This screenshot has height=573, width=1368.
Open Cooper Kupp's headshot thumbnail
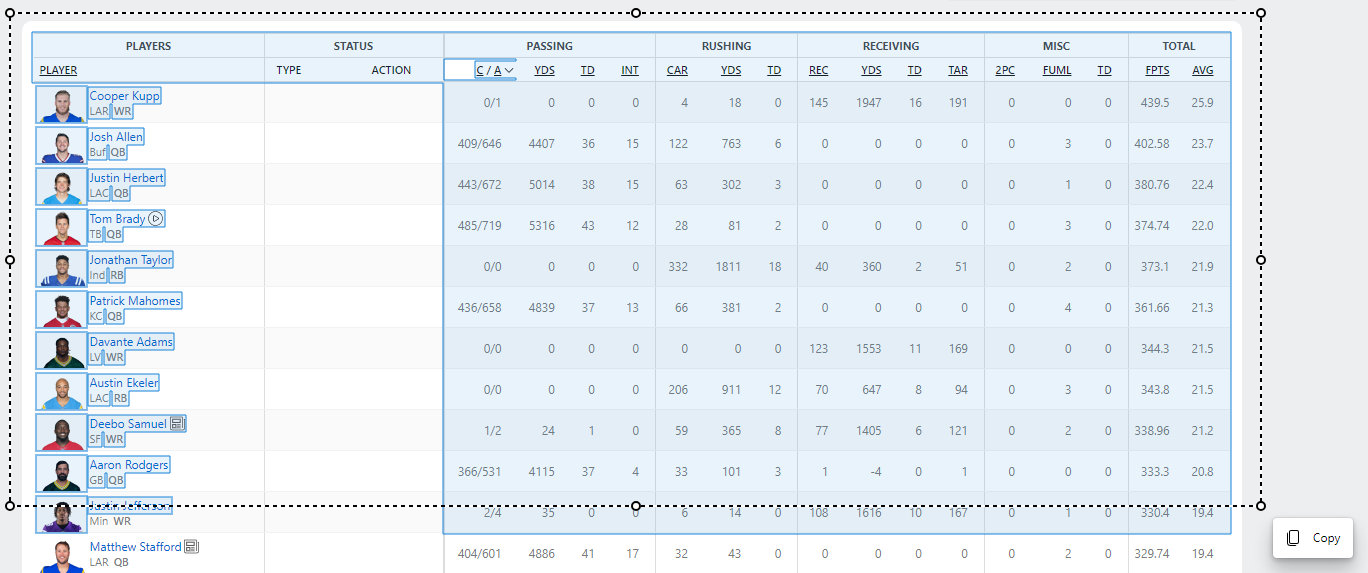pyautogui.click(x=62, y=104)
